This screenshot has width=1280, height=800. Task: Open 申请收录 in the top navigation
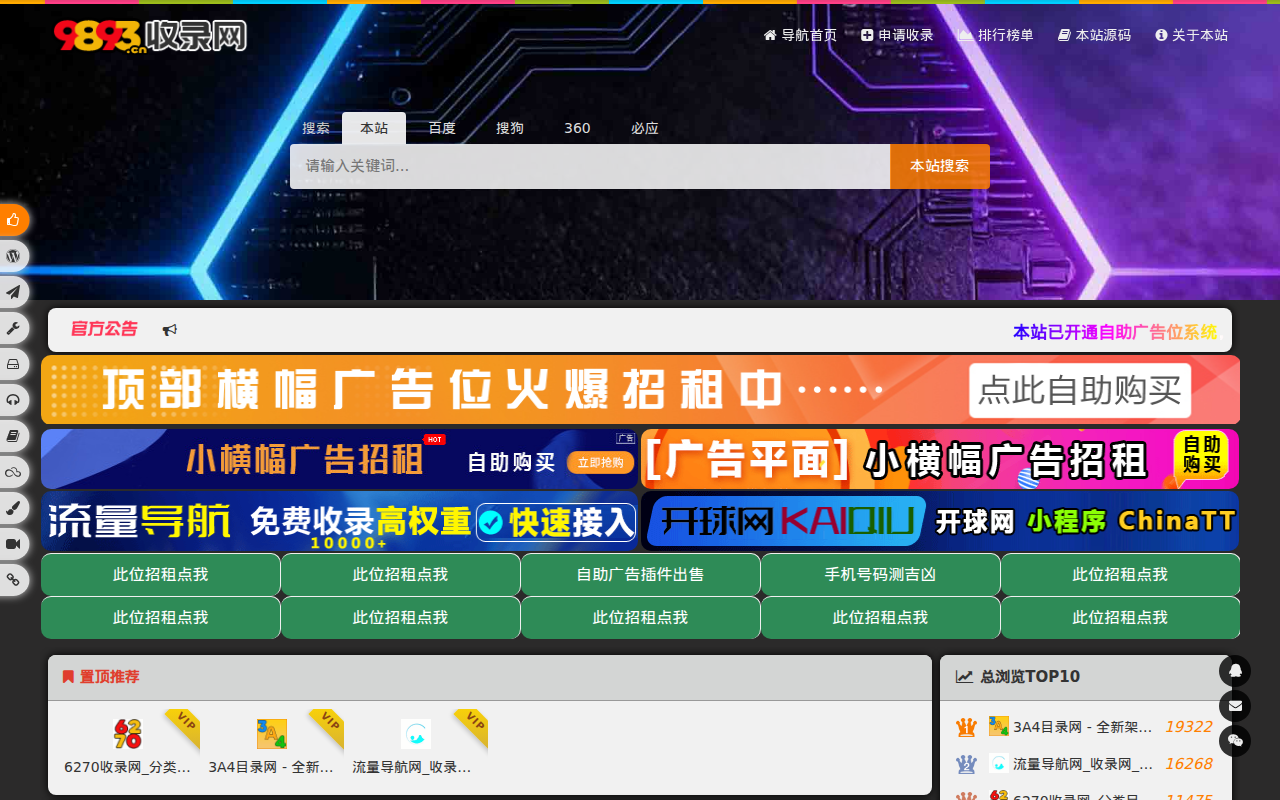tap(897, 34)
